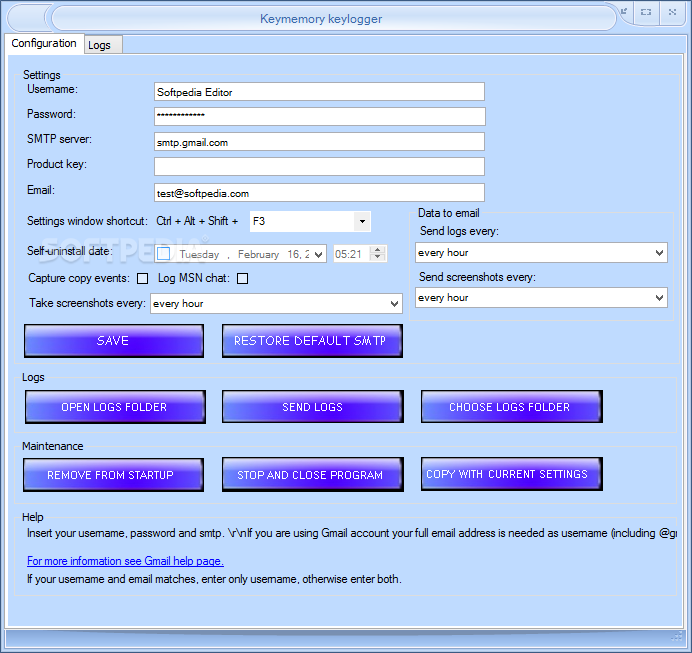The image size is (692, 653).
Task: Close the Keymemory keylogger window
Action: [x=672, y=12]
